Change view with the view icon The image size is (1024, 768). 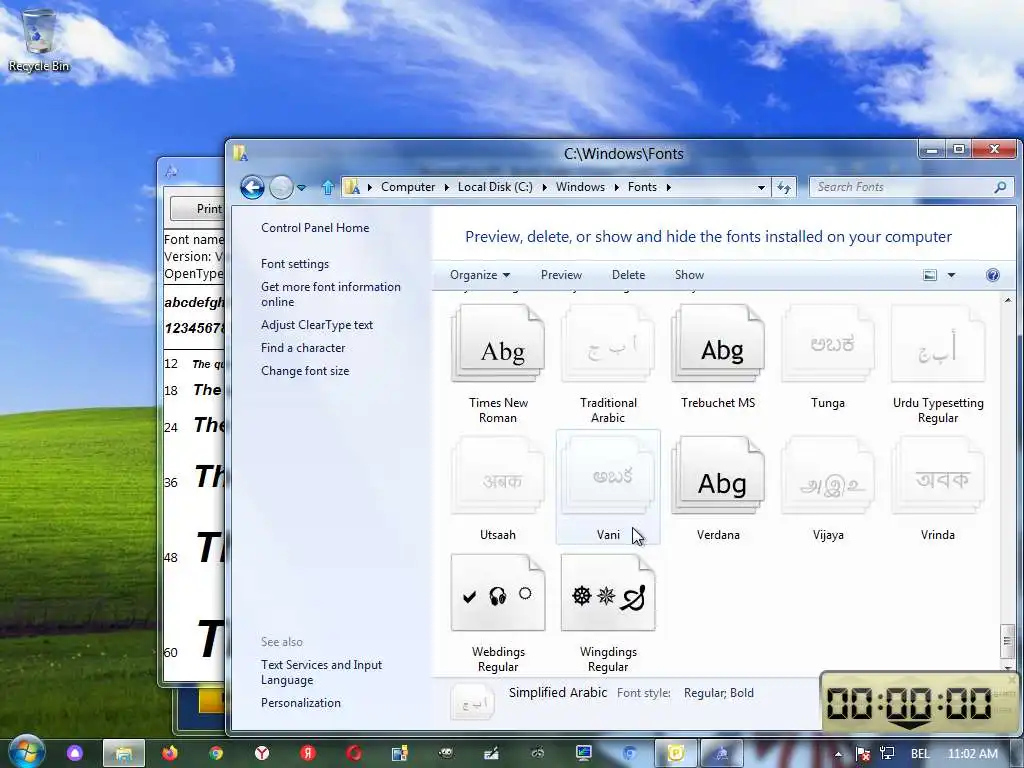[930, 275]
